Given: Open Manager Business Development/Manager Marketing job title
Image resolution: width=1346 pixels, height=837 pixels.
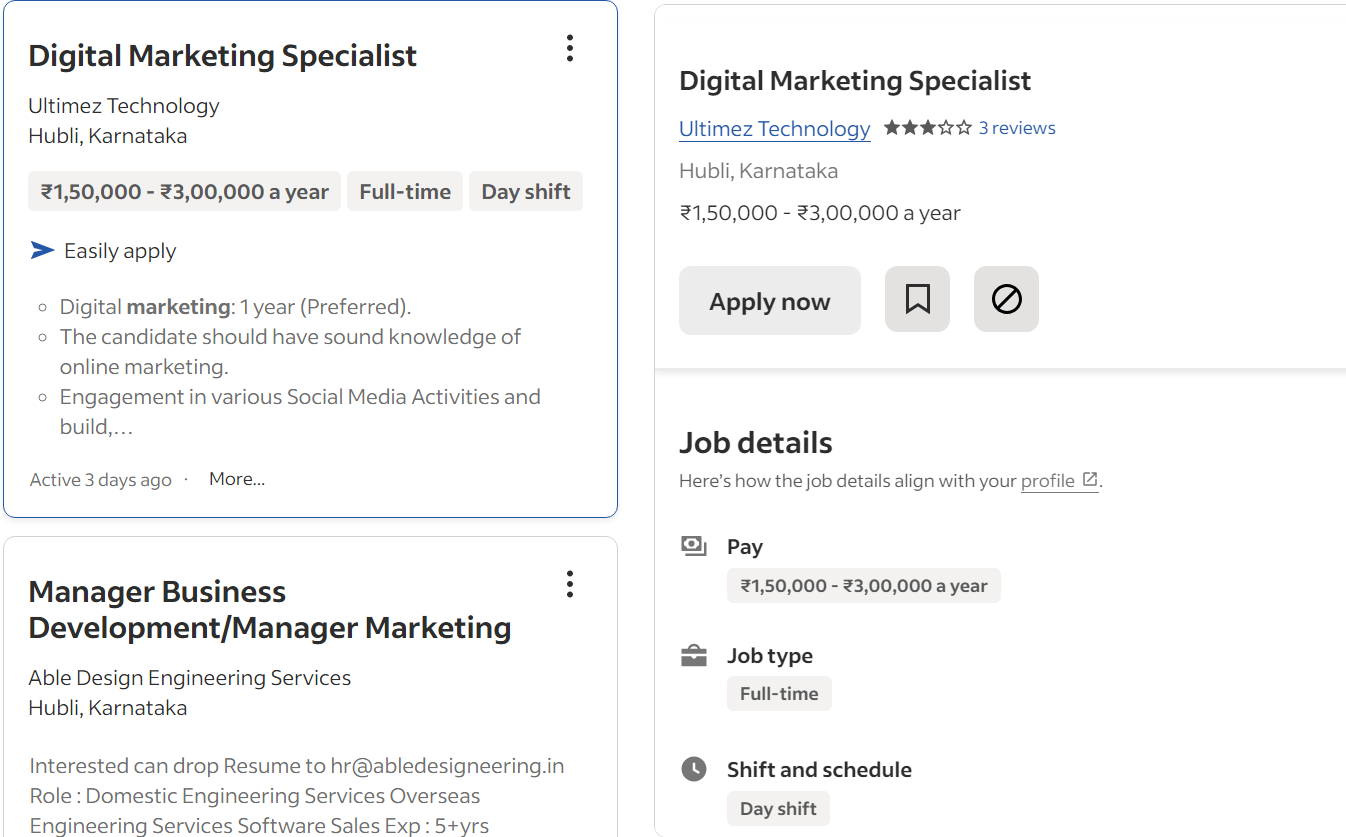Looking at the screenshot, I should pyautogui.click(x=270, y=609).
